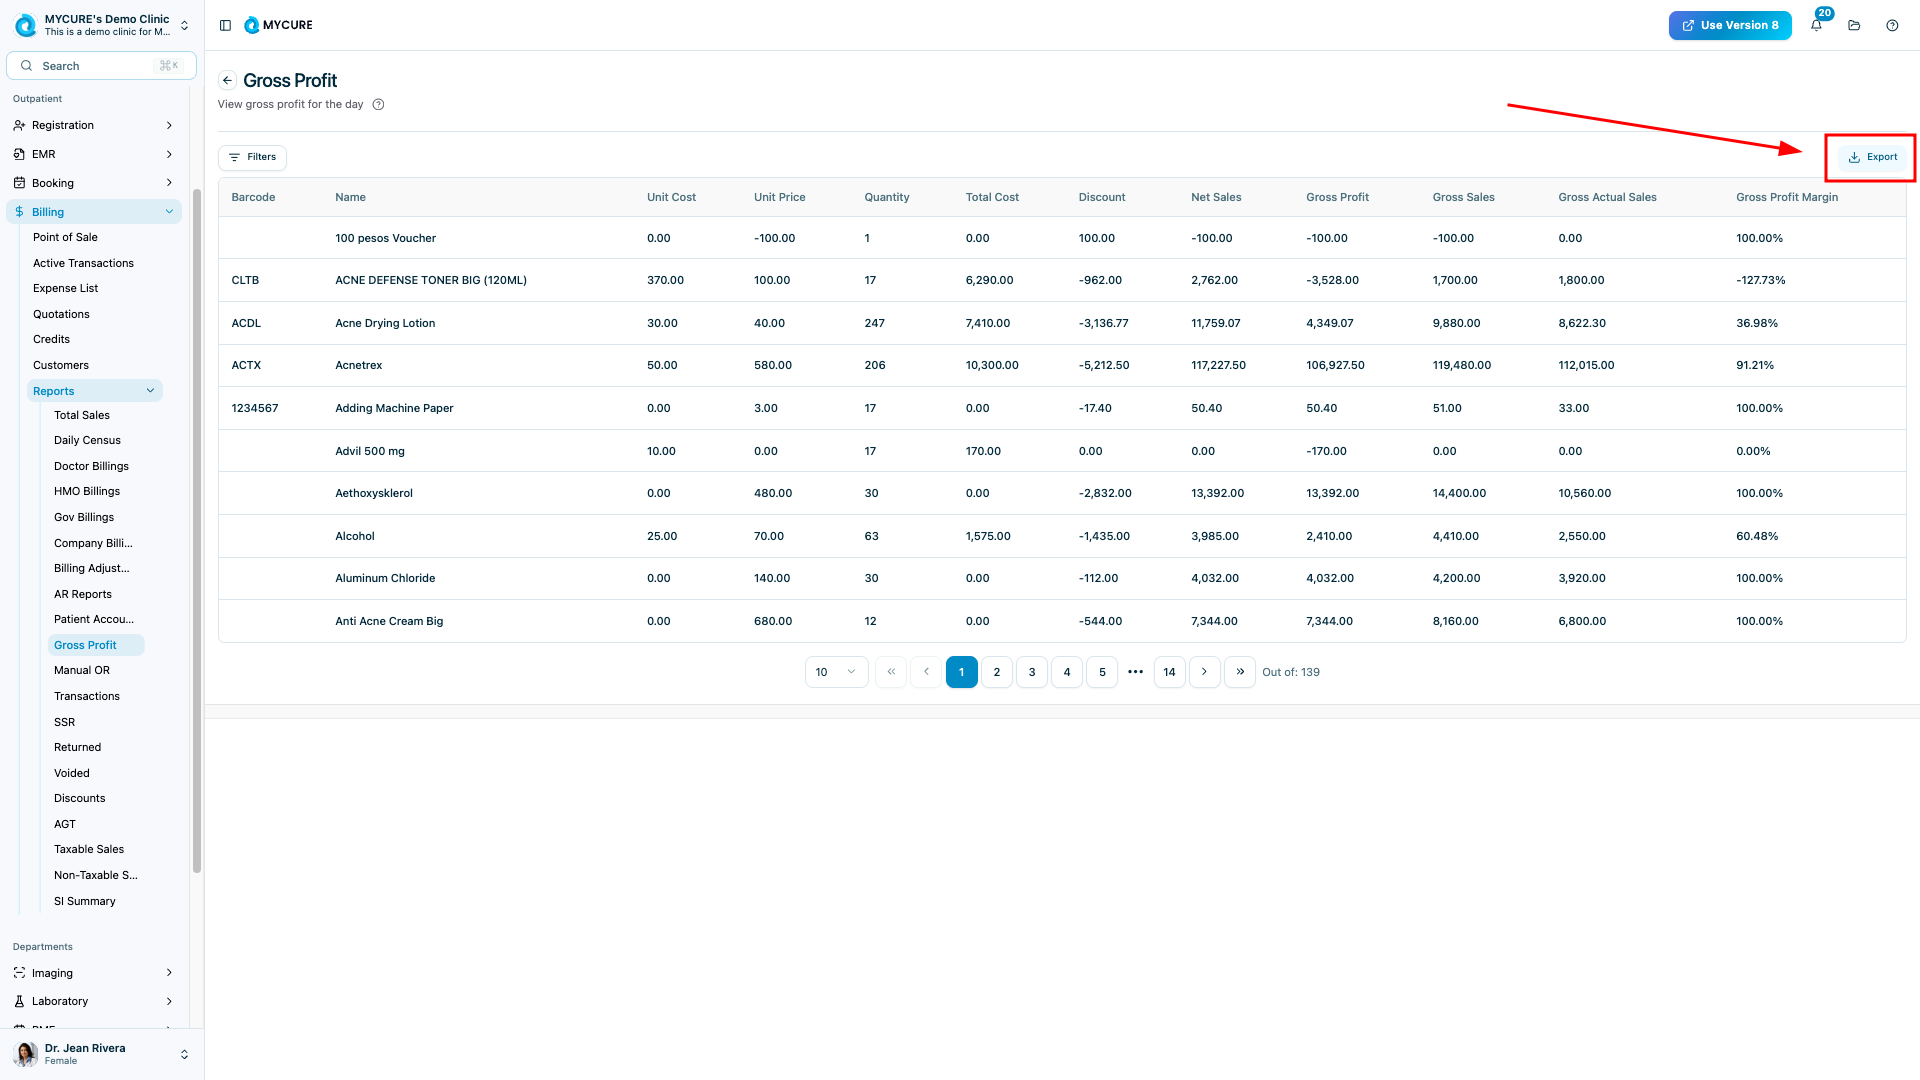1920x1080 pixels.
Task: Export the gross profit report
Action: pyautogui.click(x=1872, y=157)
